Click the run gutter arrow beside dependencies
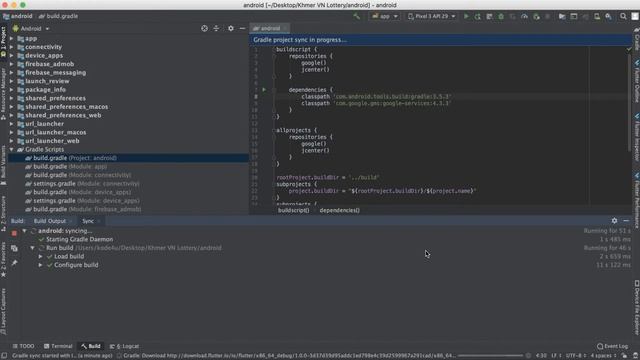This screenshot has width=640, height=360. (x=264, y=89)
